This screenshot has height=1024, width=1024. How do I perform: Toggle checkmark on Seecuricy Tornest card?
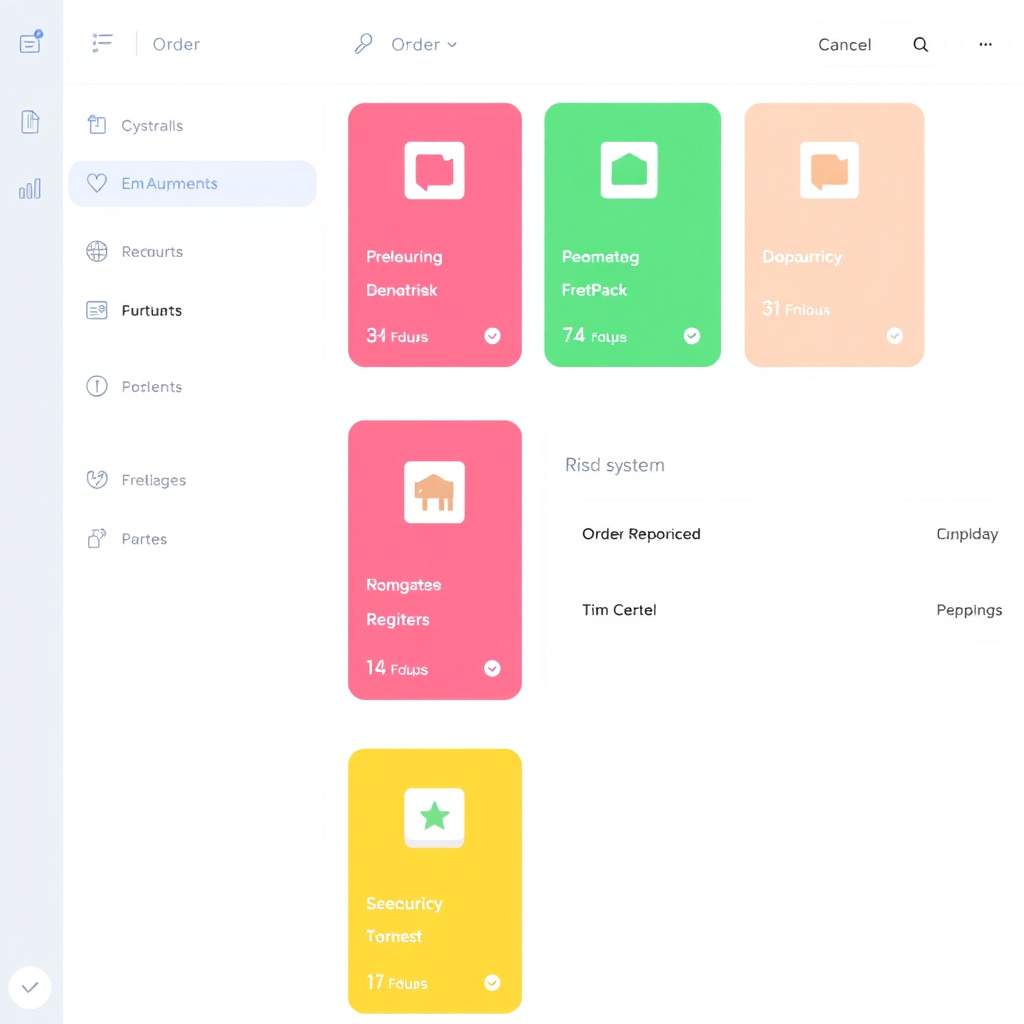point(492,983)
